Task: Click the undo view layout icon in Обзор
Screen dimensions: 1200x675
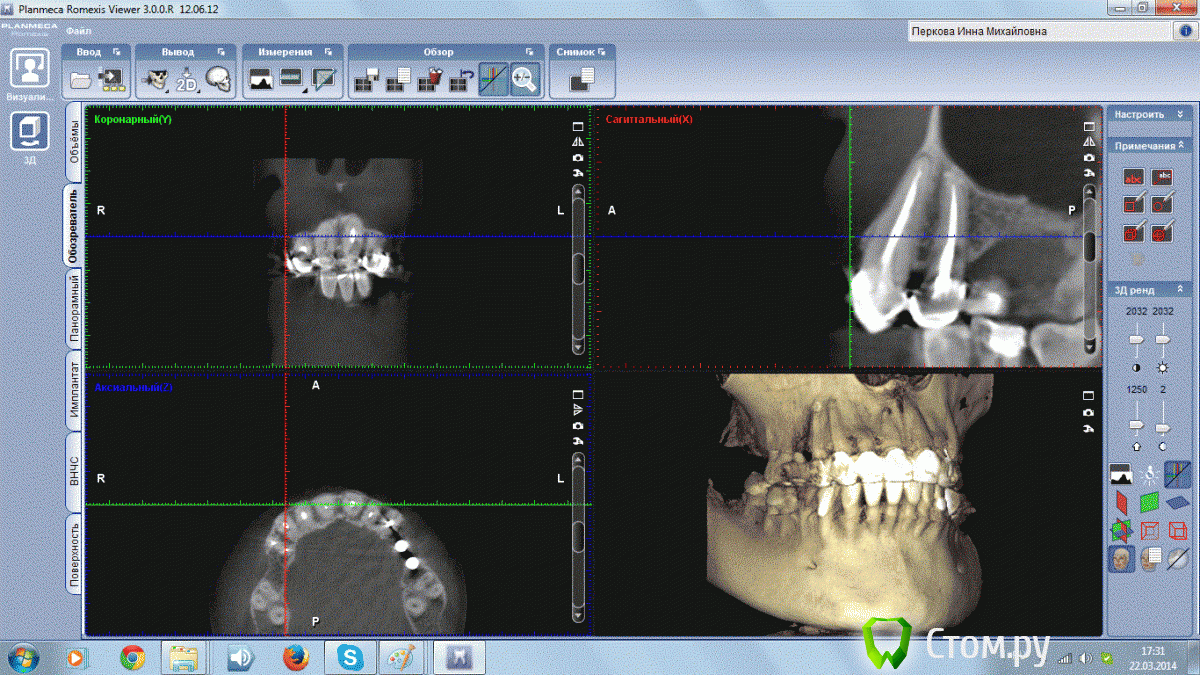Action: (x=462, y=79)
